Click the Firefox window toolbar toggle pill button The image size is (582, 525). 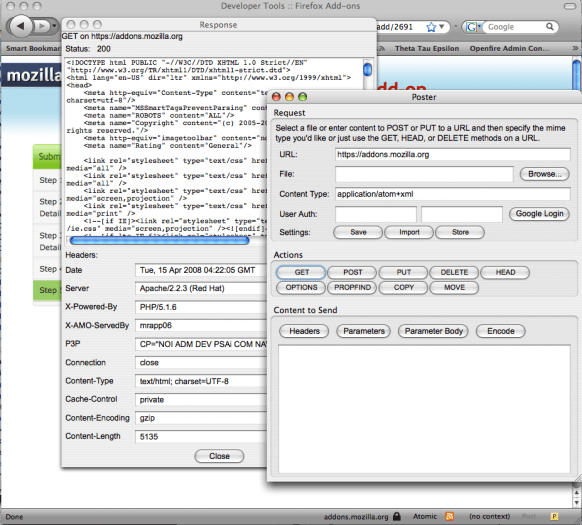coord(569,6)
